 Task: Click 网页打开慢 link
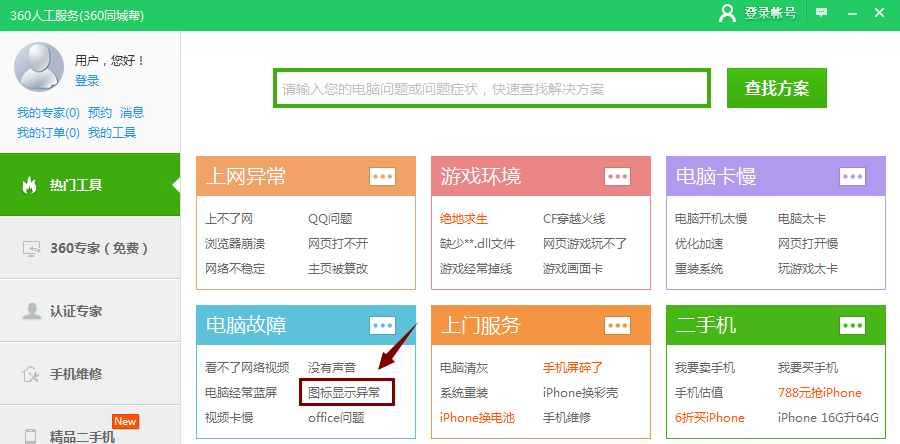point(808,244)
